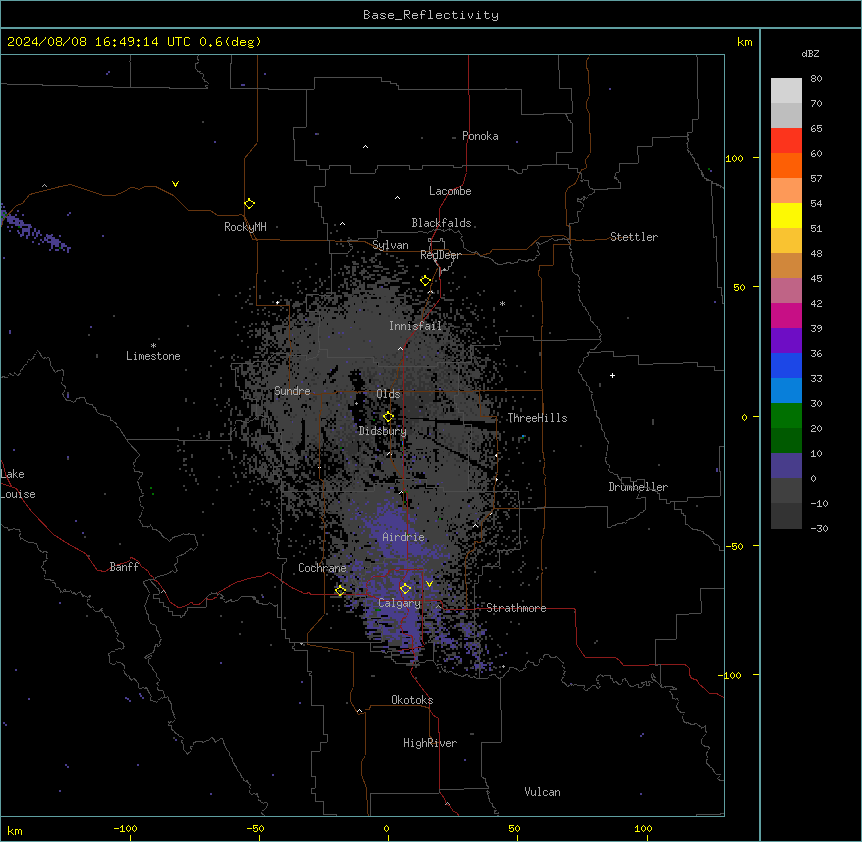
Task: Pick the salmon 57 to 54 dBZ swatch
Action: pyautogui.click(x=786, y=191)
